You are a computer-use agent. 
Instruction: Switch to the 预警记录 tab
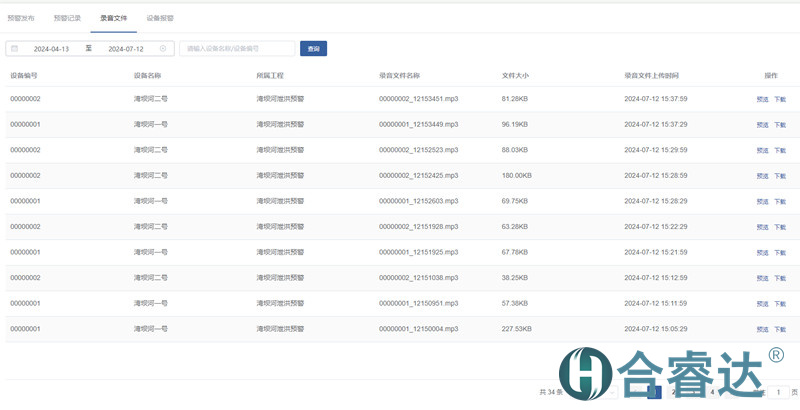point(67,18)
